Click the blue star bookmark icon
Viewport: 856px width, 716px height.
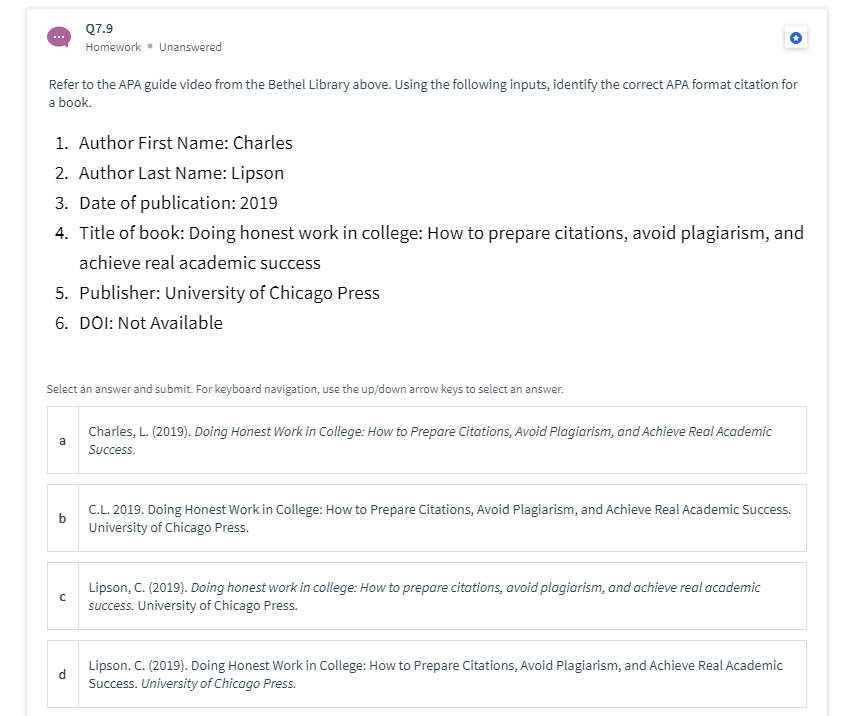(796, 38)
